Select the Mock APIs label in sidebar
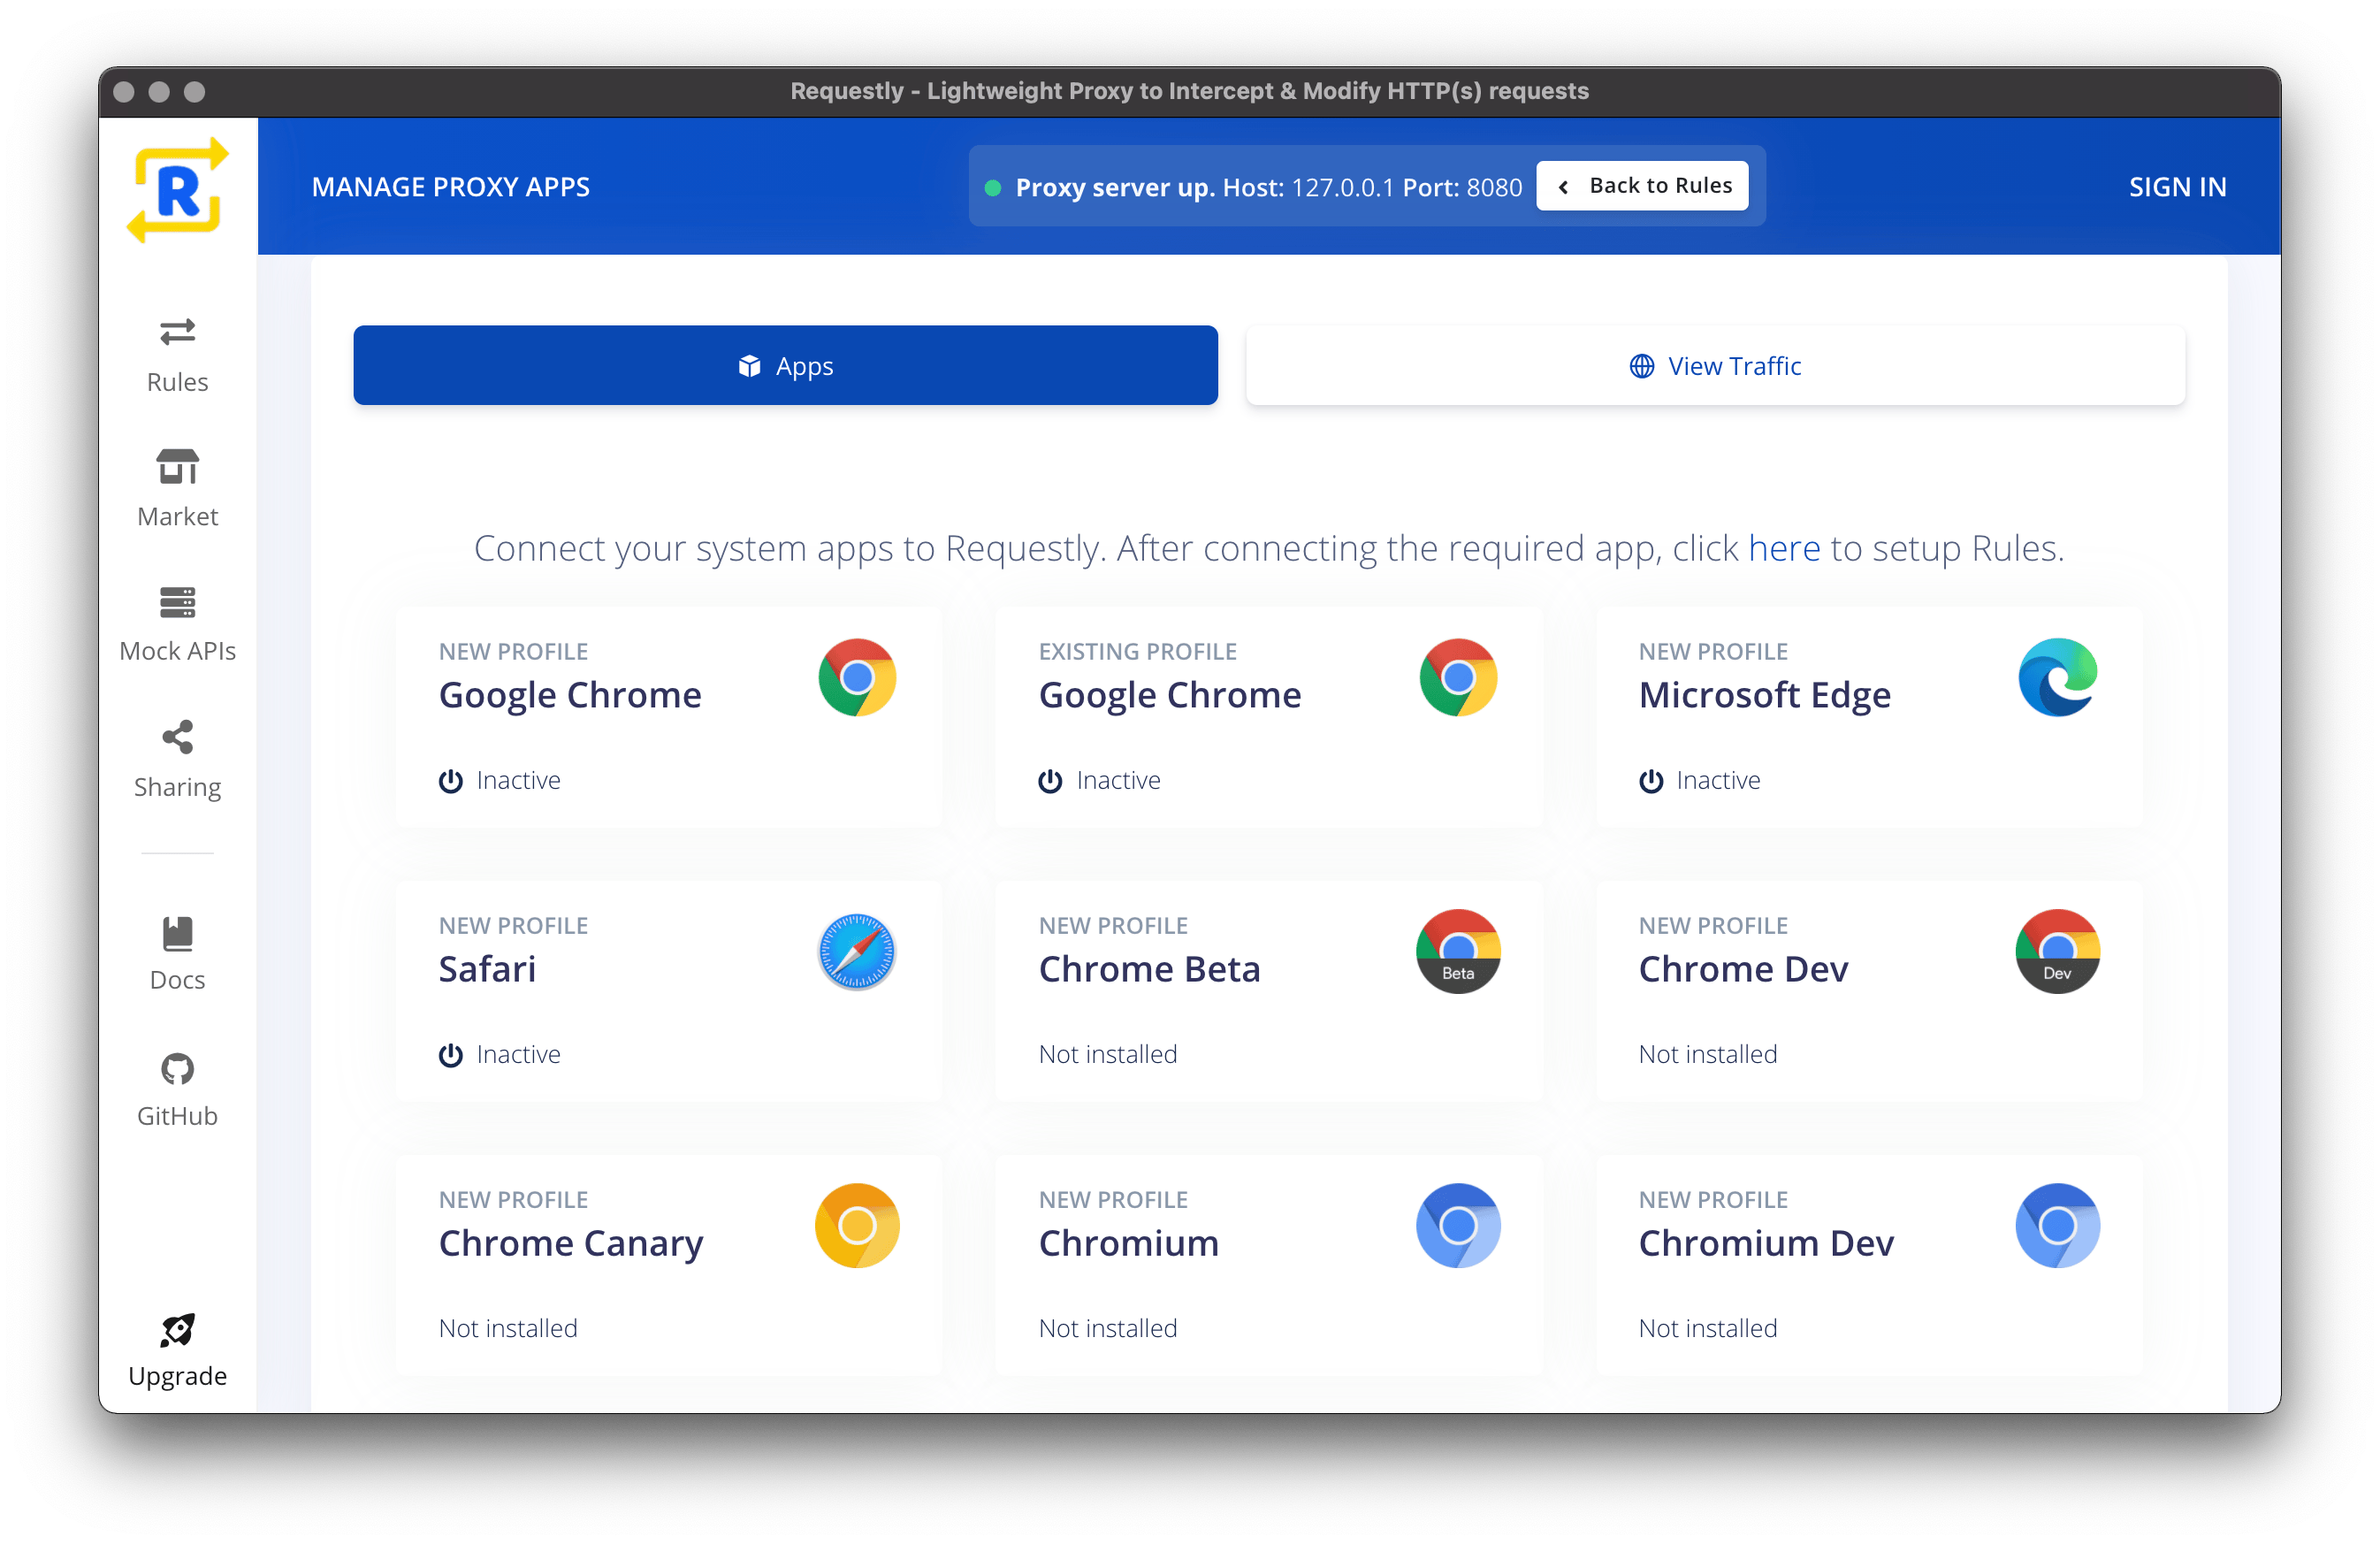The width and height of the screenshot is (2380, 1544). click(178, 651)
